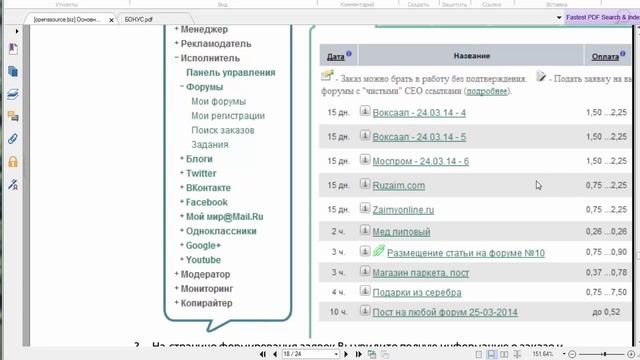Collapse the Исполнитель tree item
This screenshot has width=640, height=360.
tap(176, 58)
